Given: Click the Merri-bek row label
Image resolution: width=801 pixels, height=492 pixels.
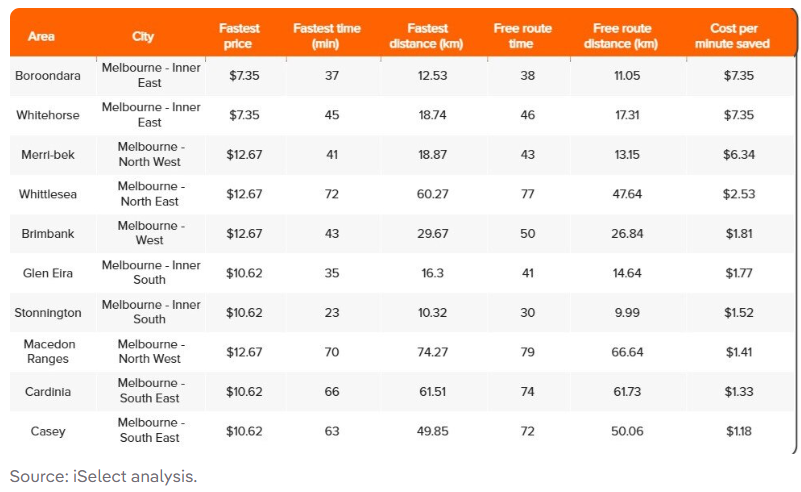Looking at the screenshot, I should [x=48, y=154].
